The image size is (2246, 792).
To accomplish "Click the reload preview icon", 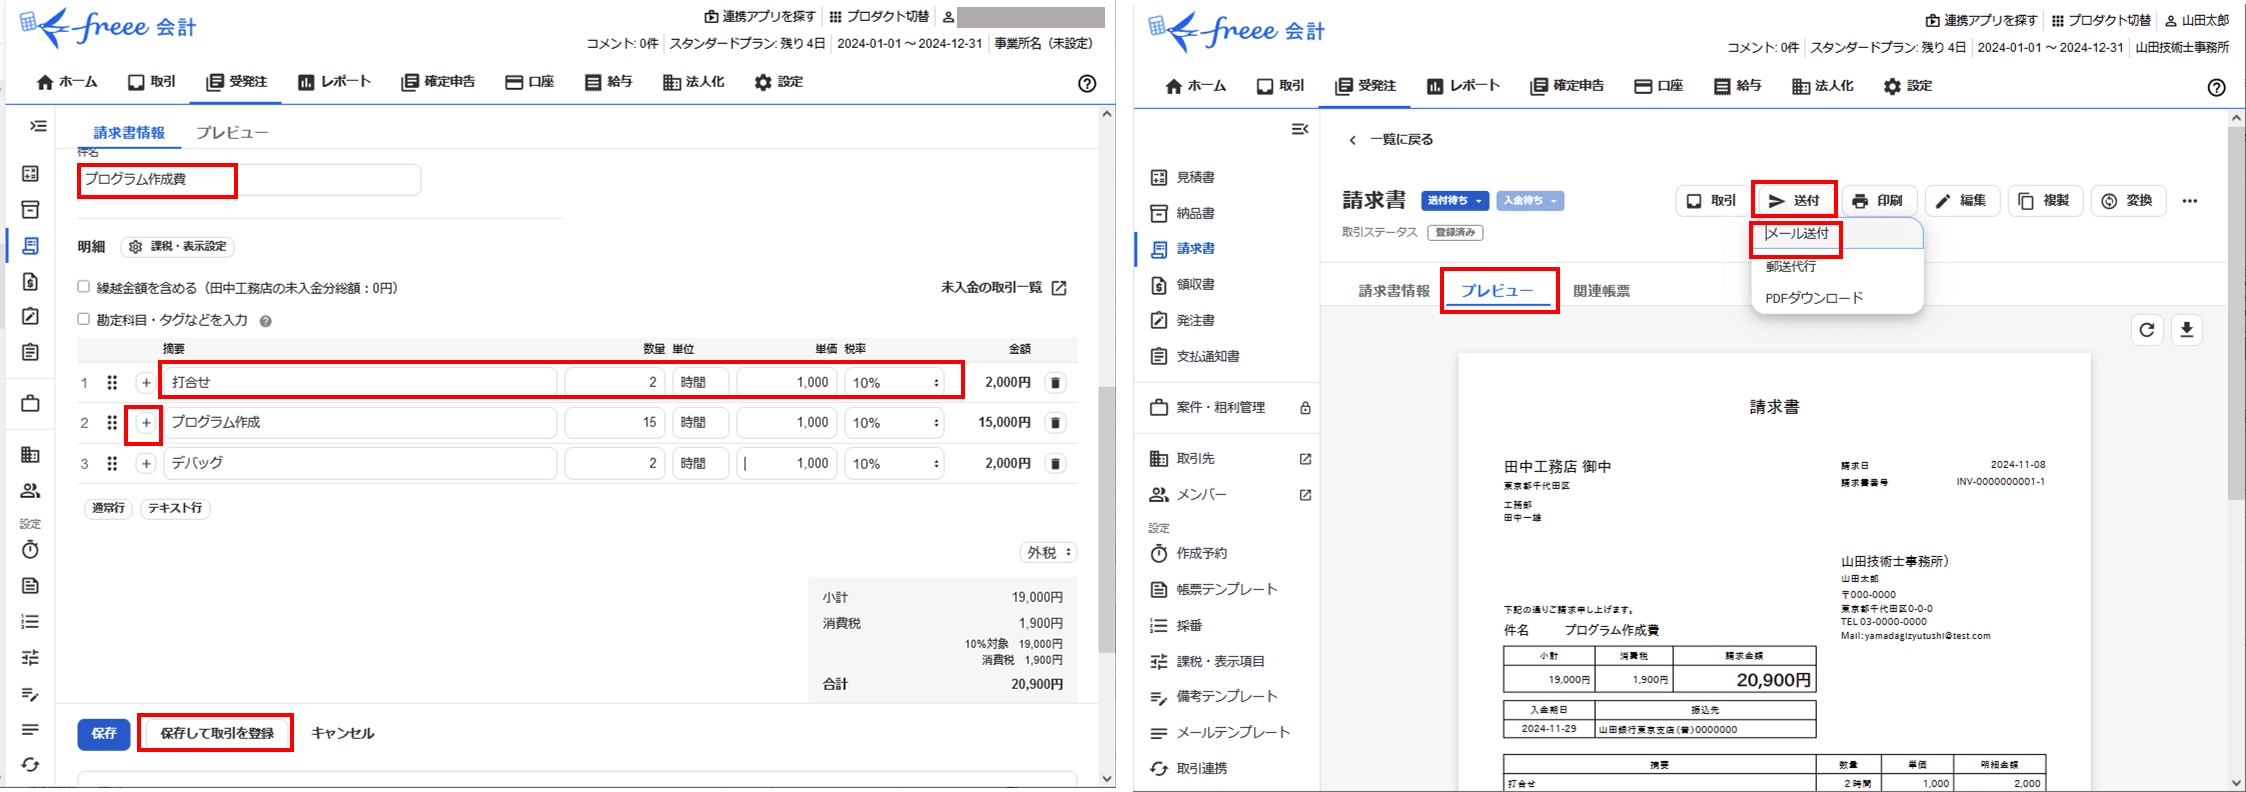I will (x=2146, y=330).
